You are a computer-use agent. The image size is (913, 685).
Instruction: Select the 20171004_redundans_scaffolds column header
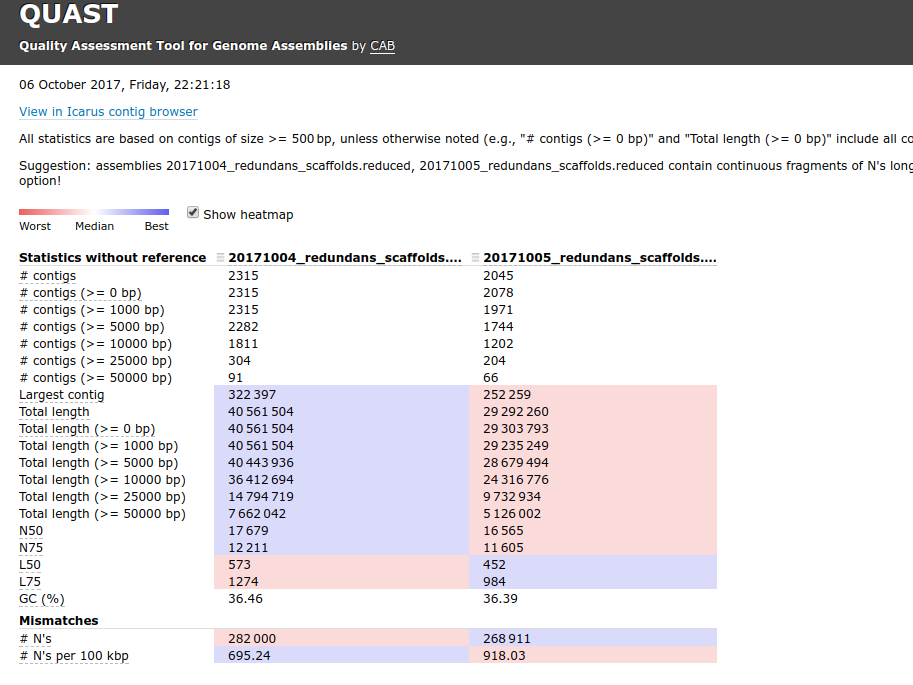pos(345,258)
